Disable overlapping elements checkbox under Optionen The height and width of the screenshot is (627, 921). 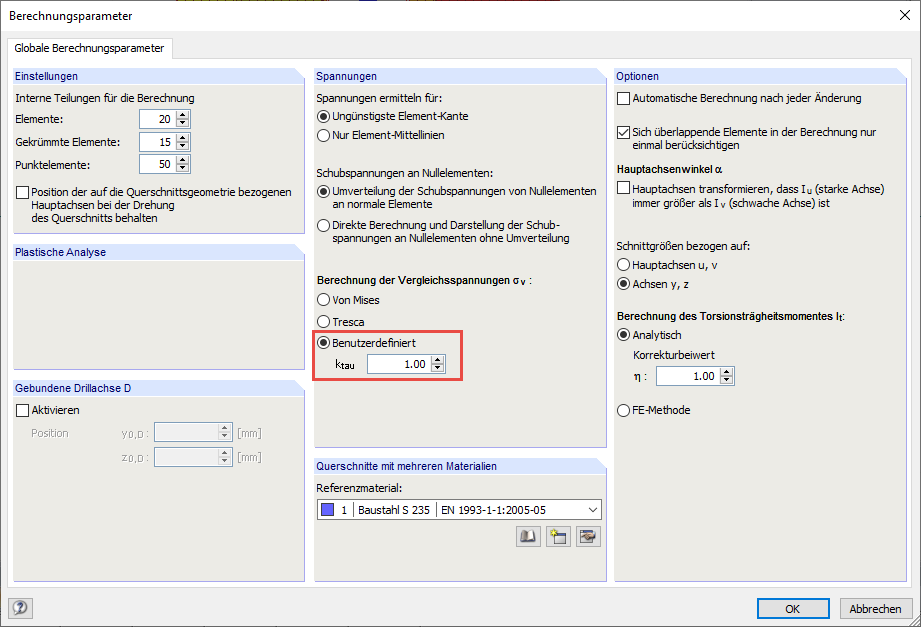click(x=622, y=131)
